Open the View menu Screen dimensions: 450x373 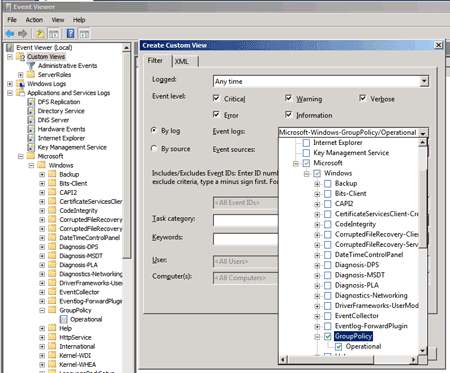(58, 20)
